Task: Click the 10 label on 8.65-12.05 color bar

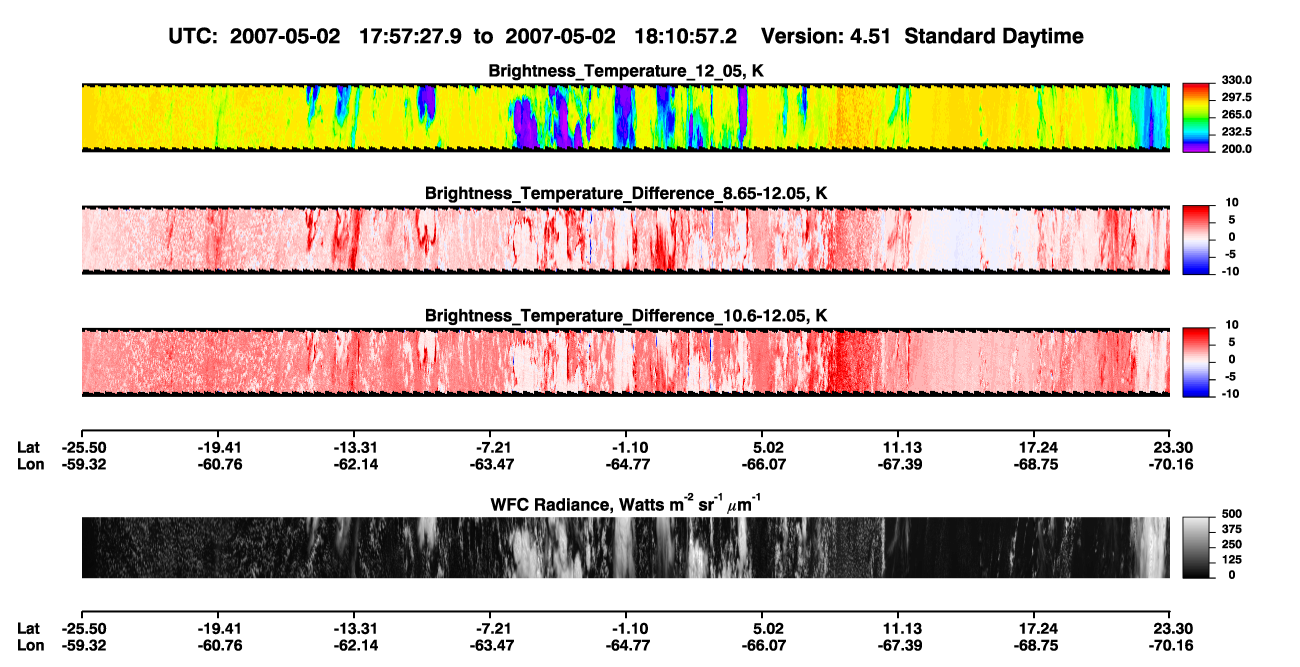Action: point(1233,203)
